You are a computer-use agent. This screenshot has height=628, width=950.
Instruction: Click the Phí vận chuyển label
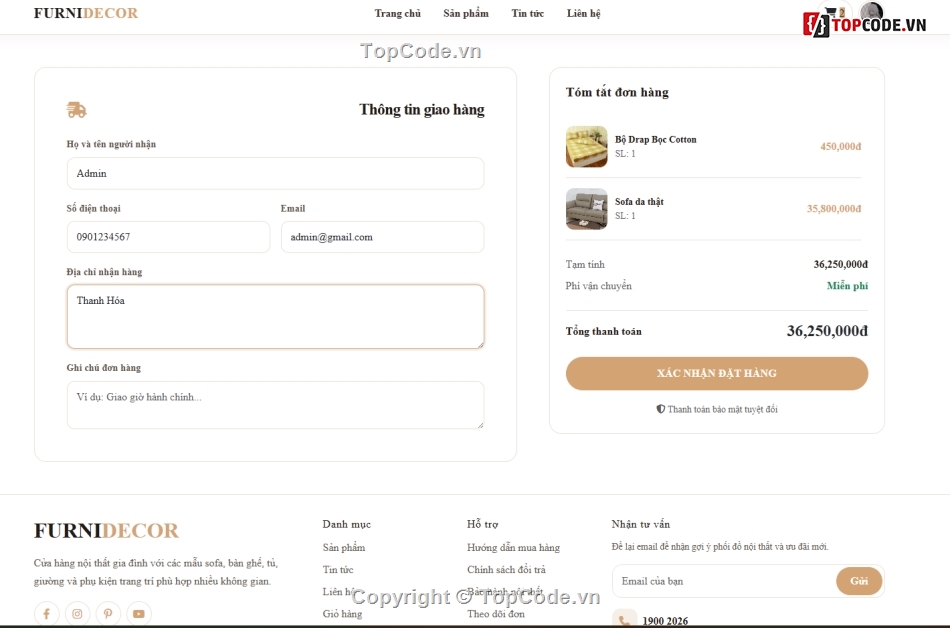(x=599, y=286)
